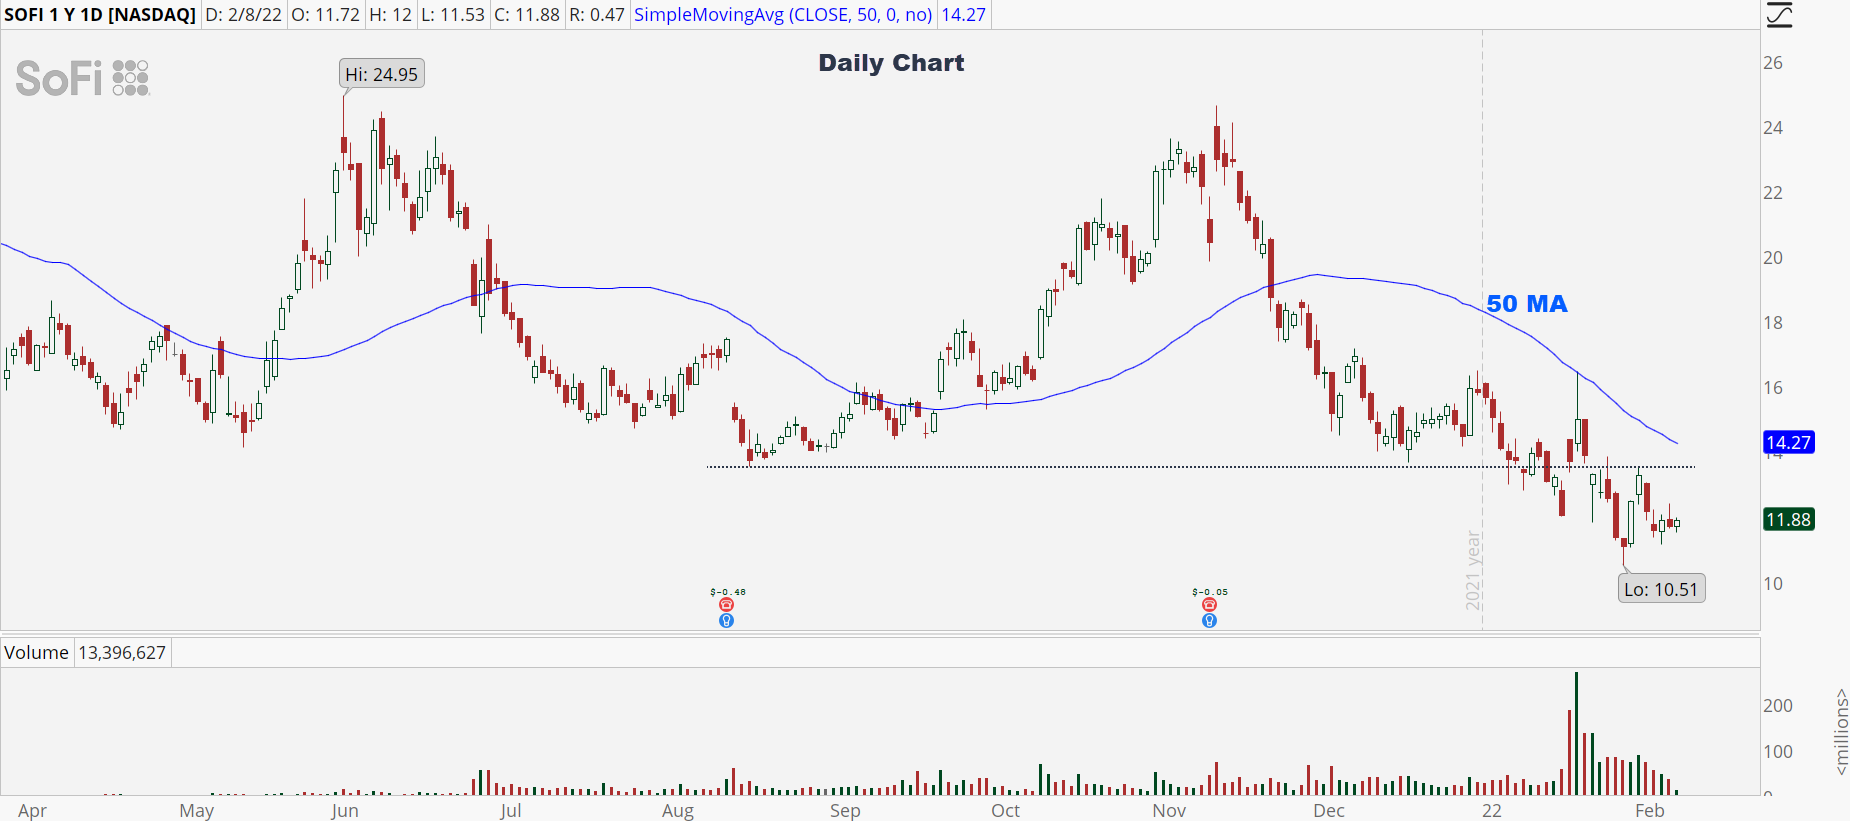Click the open price O: 11.72

pos(325,15)
